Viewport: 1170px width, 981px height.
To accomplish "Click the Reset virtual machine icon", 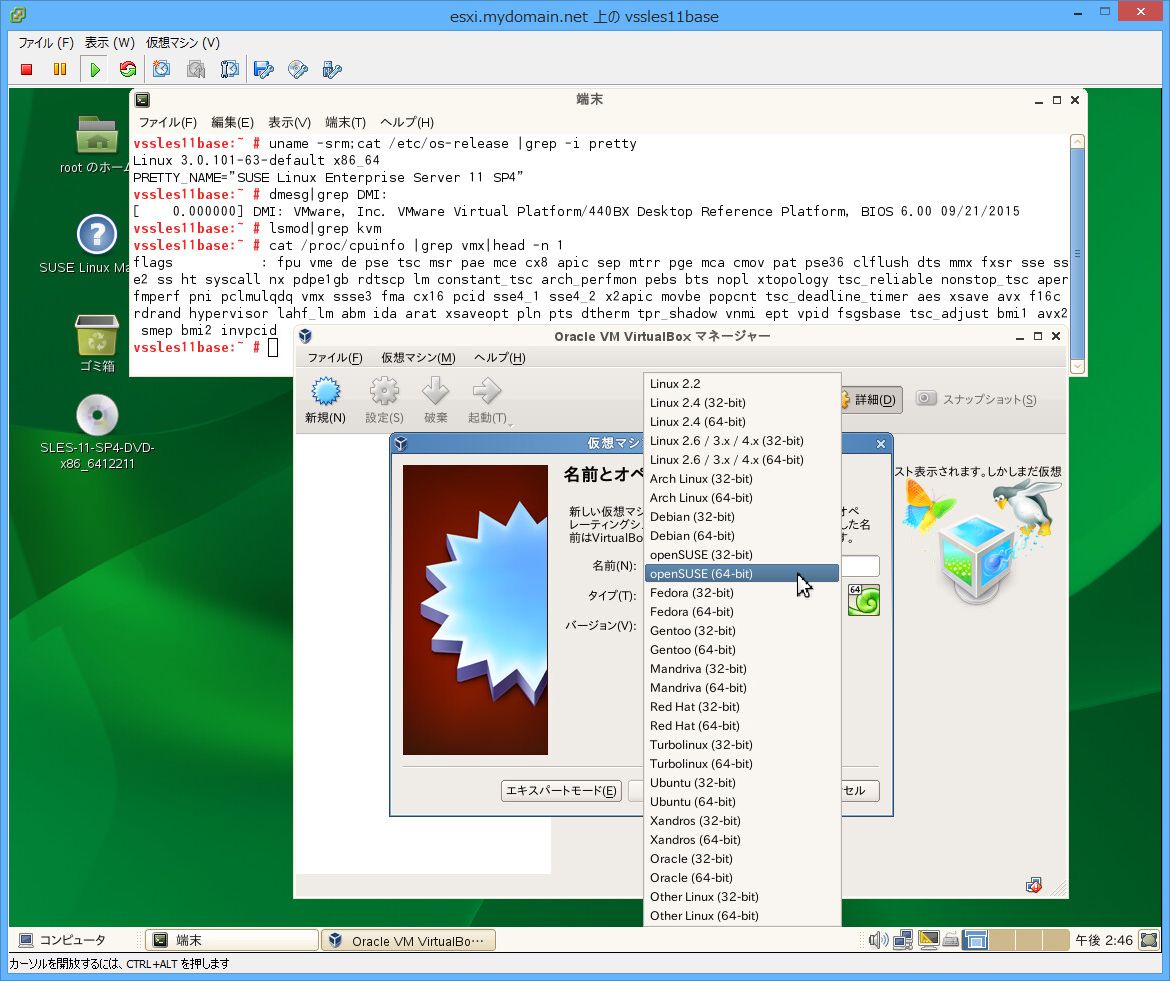I will pyautogui.click(x=128, y=69).
